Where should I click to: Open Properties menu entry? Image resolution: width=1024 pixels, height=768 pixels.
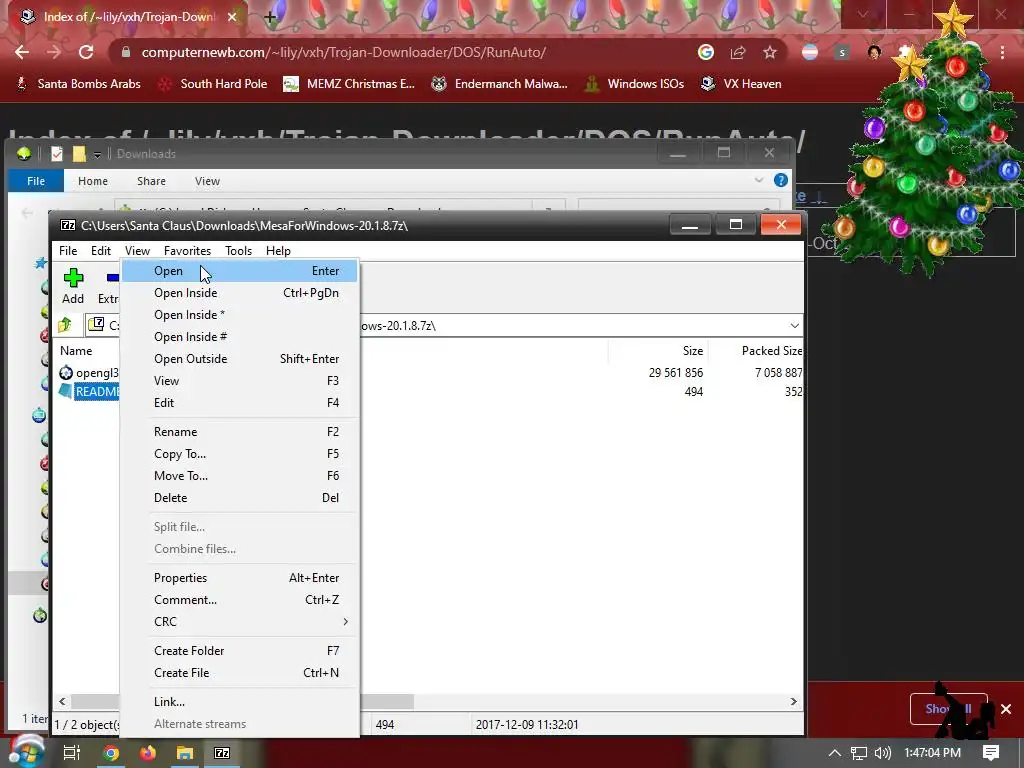[x=240, y=578]
